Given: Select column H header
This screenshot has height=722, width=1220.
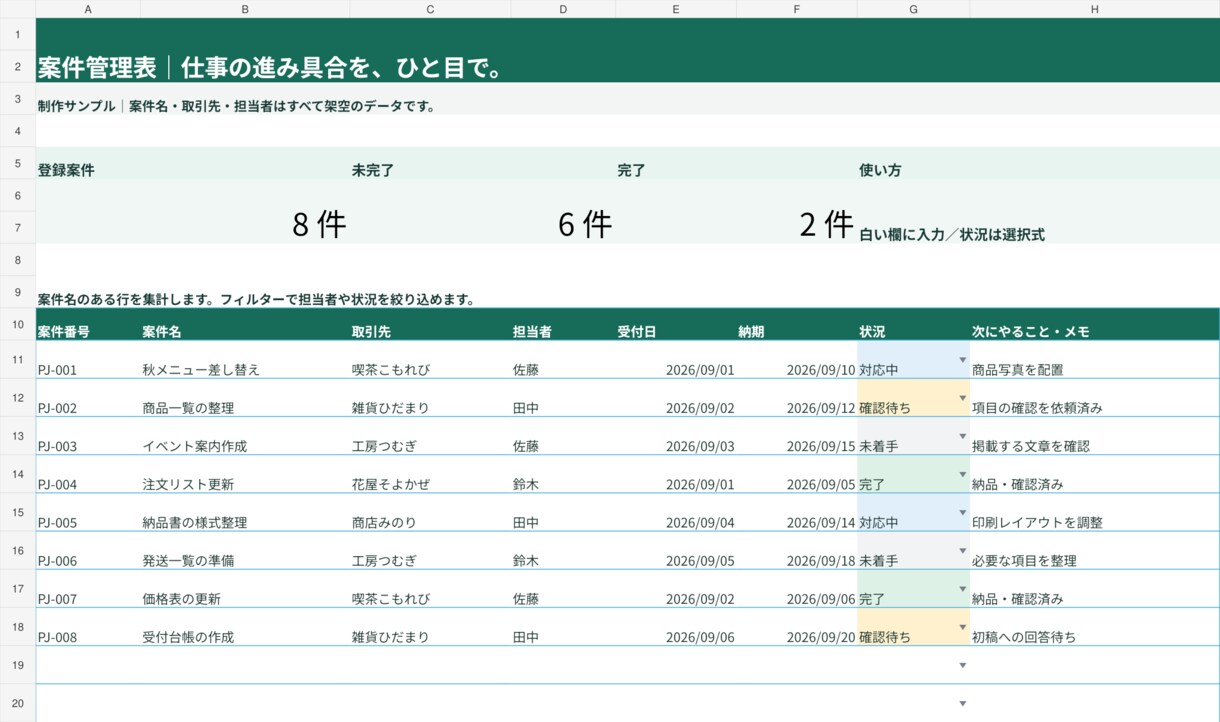Looking at the screenshot, I should [x=1095, y=9].
